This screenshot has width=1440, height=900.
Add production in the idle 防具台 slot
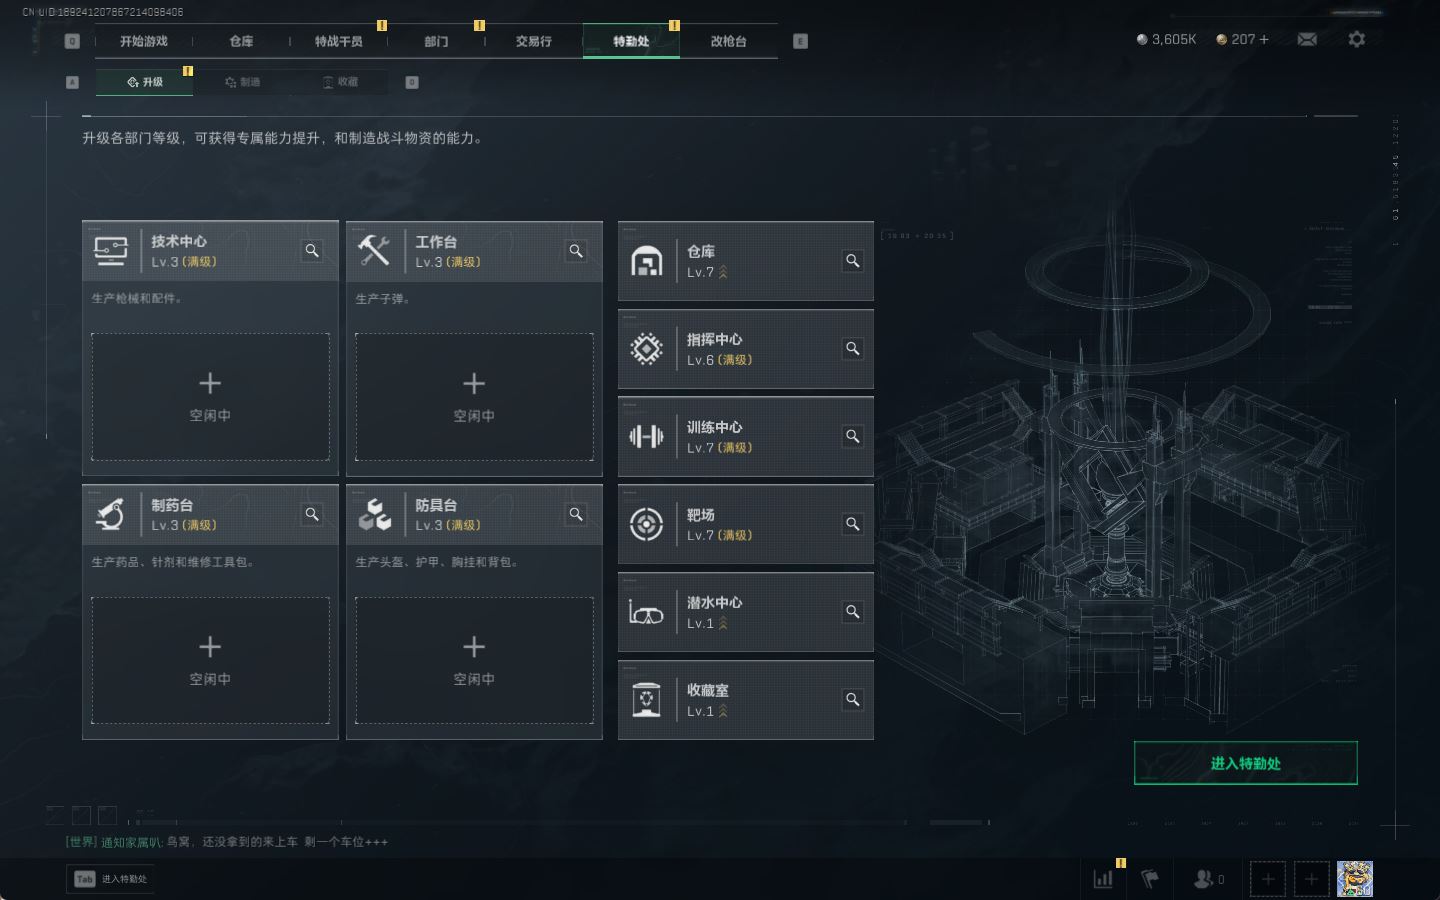click(474, 660)
